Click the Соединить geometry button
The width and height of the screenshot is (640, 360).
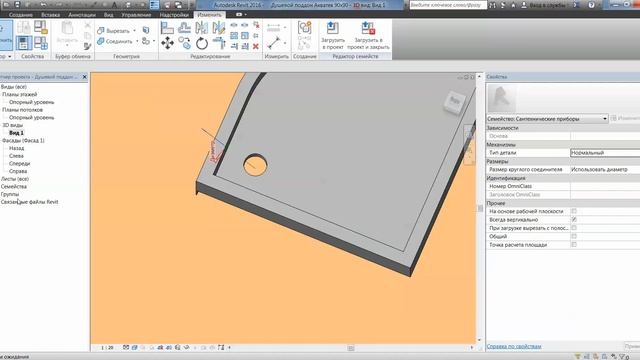(x=115, y=41)
